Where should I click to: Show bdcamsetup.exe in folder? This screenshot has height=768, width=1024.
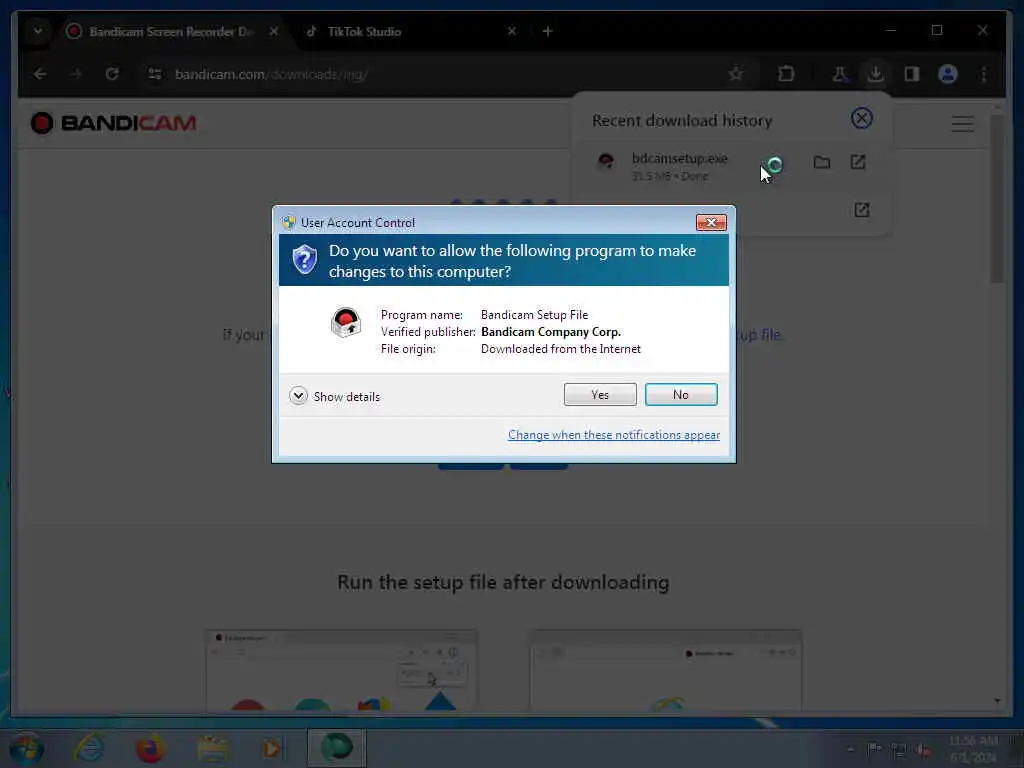pos(822,162)
